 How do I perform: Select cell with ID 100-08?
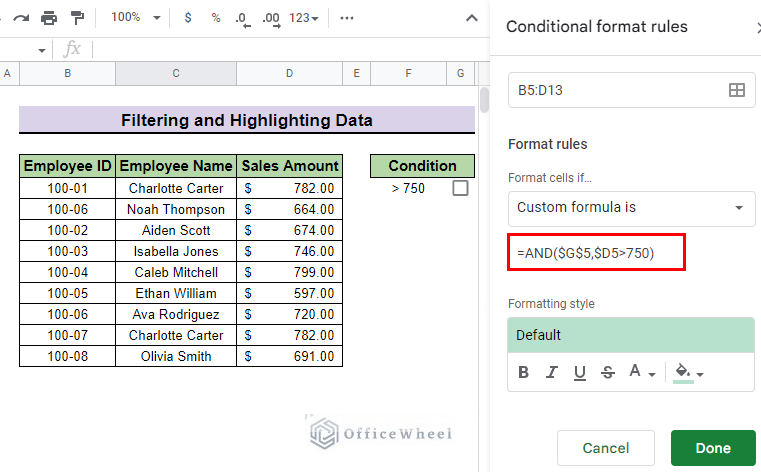pos(67,356)
